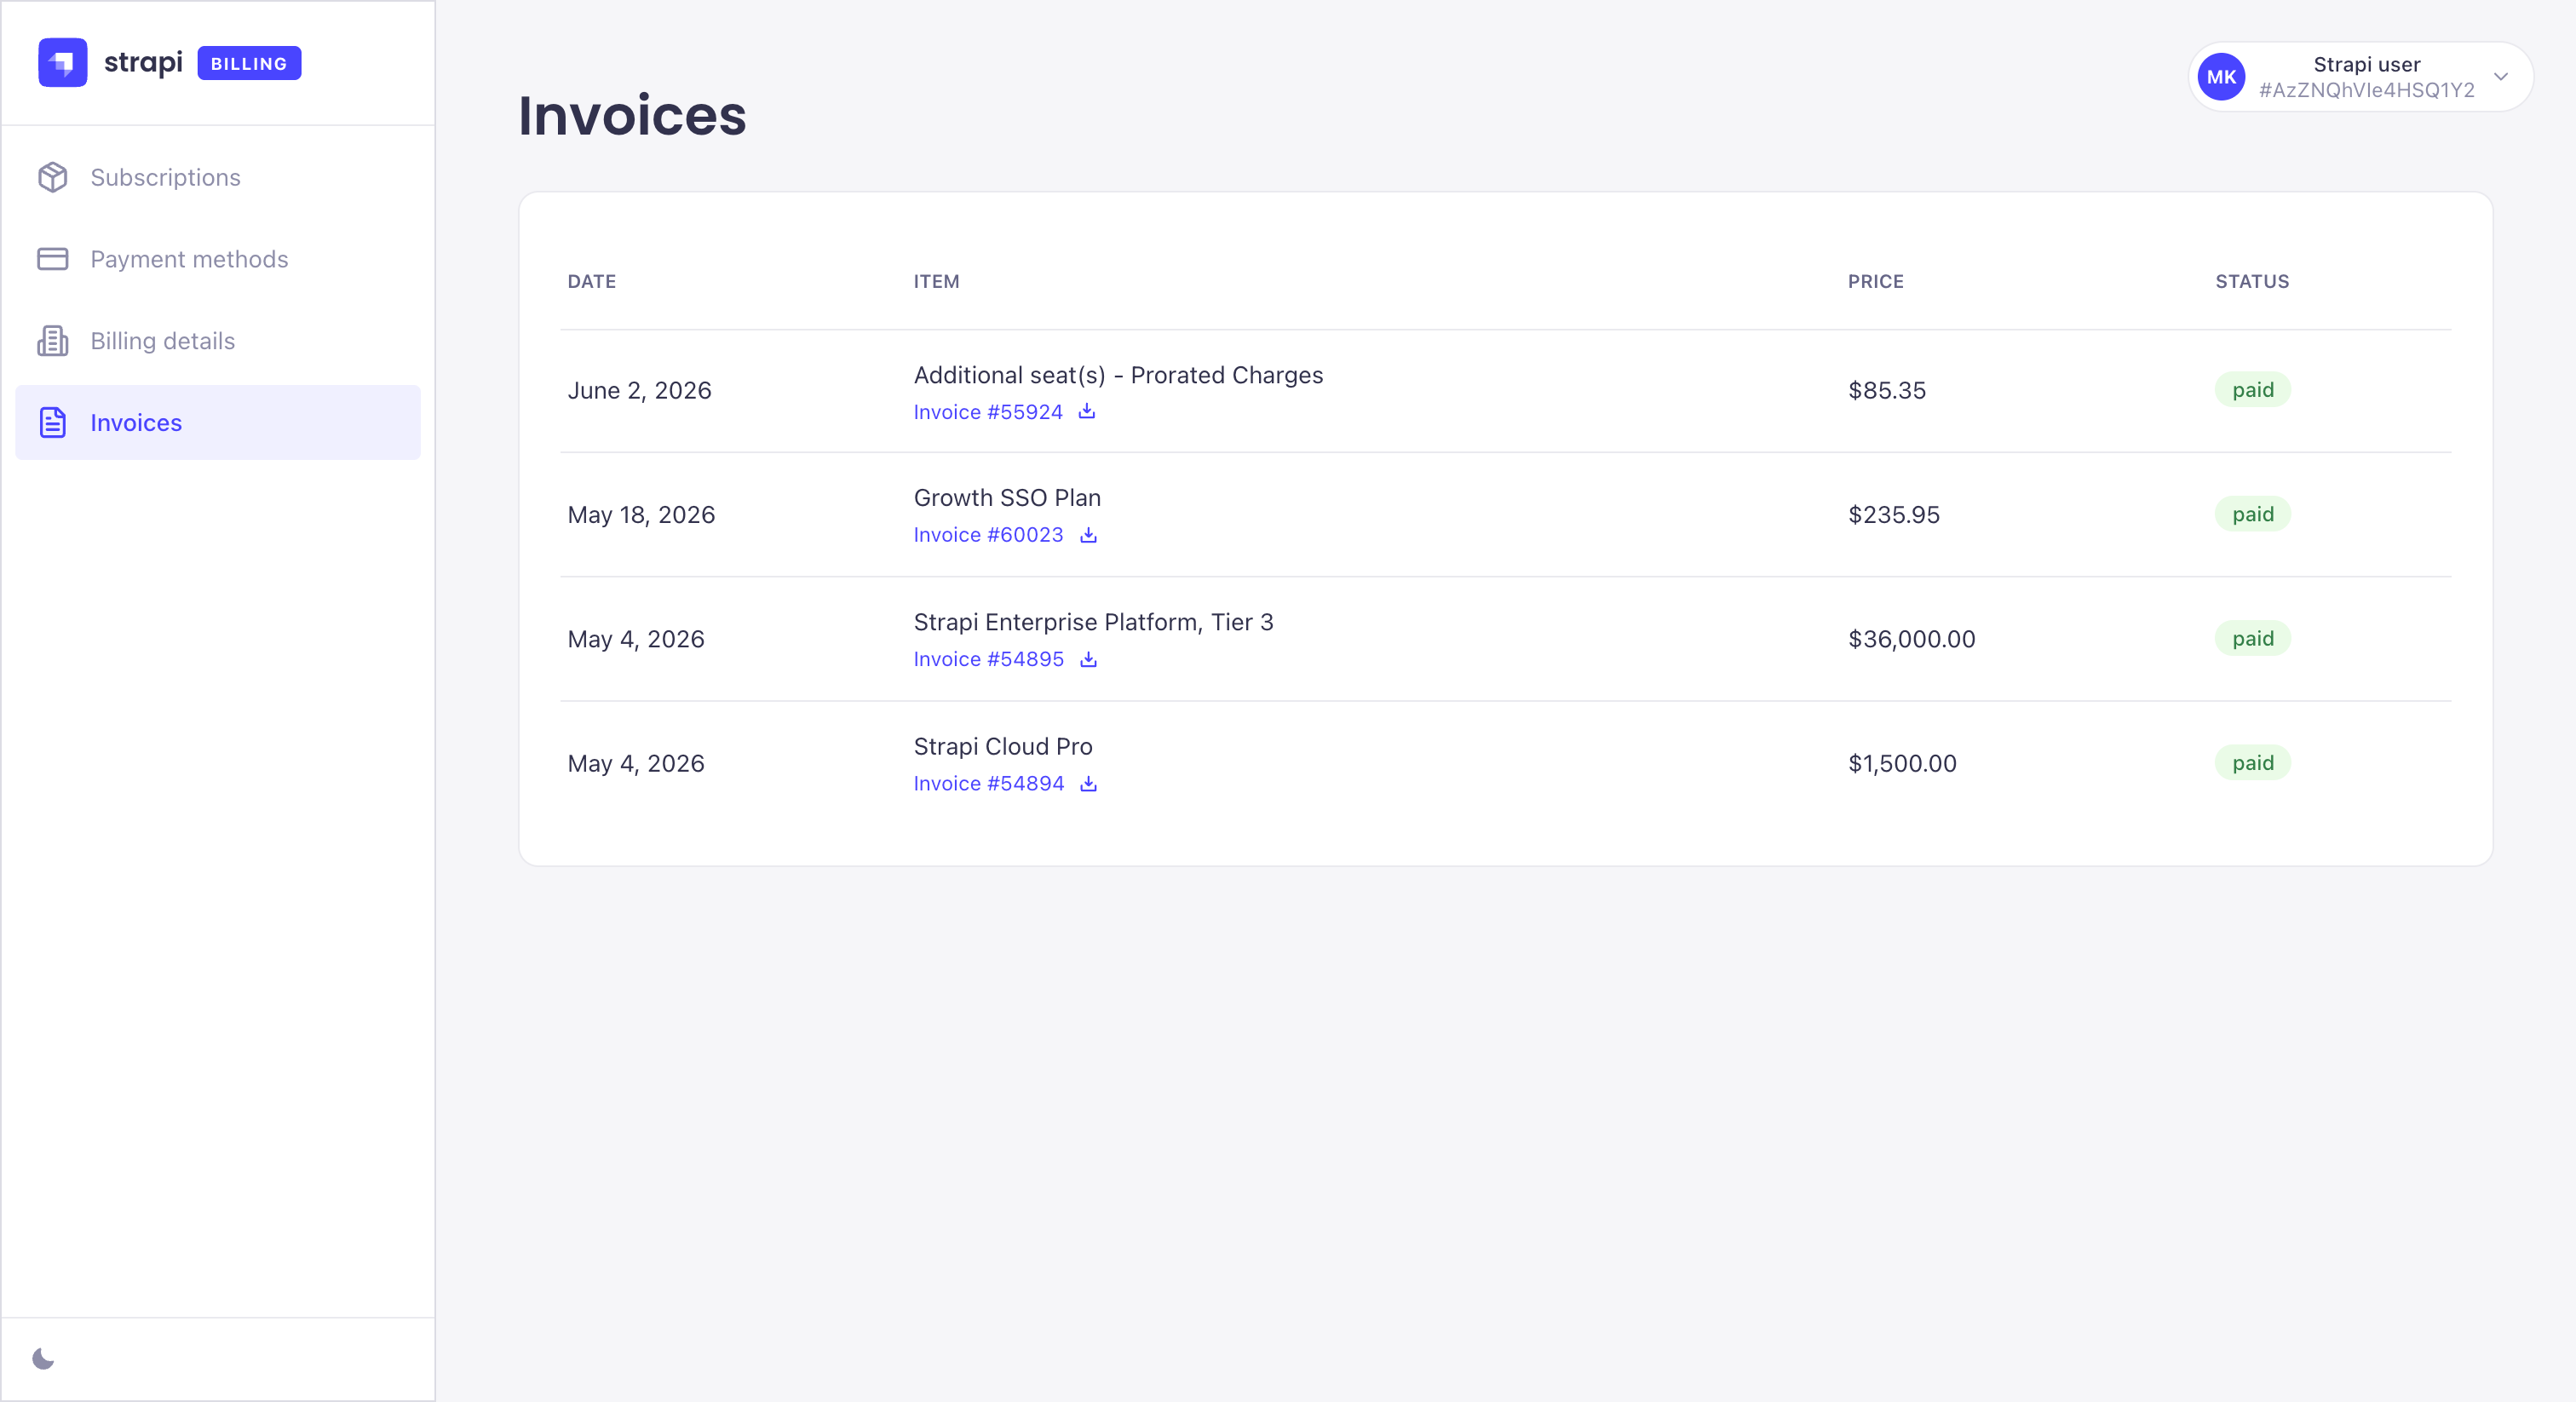Click the $1,500.00 price

point(1902,764)
